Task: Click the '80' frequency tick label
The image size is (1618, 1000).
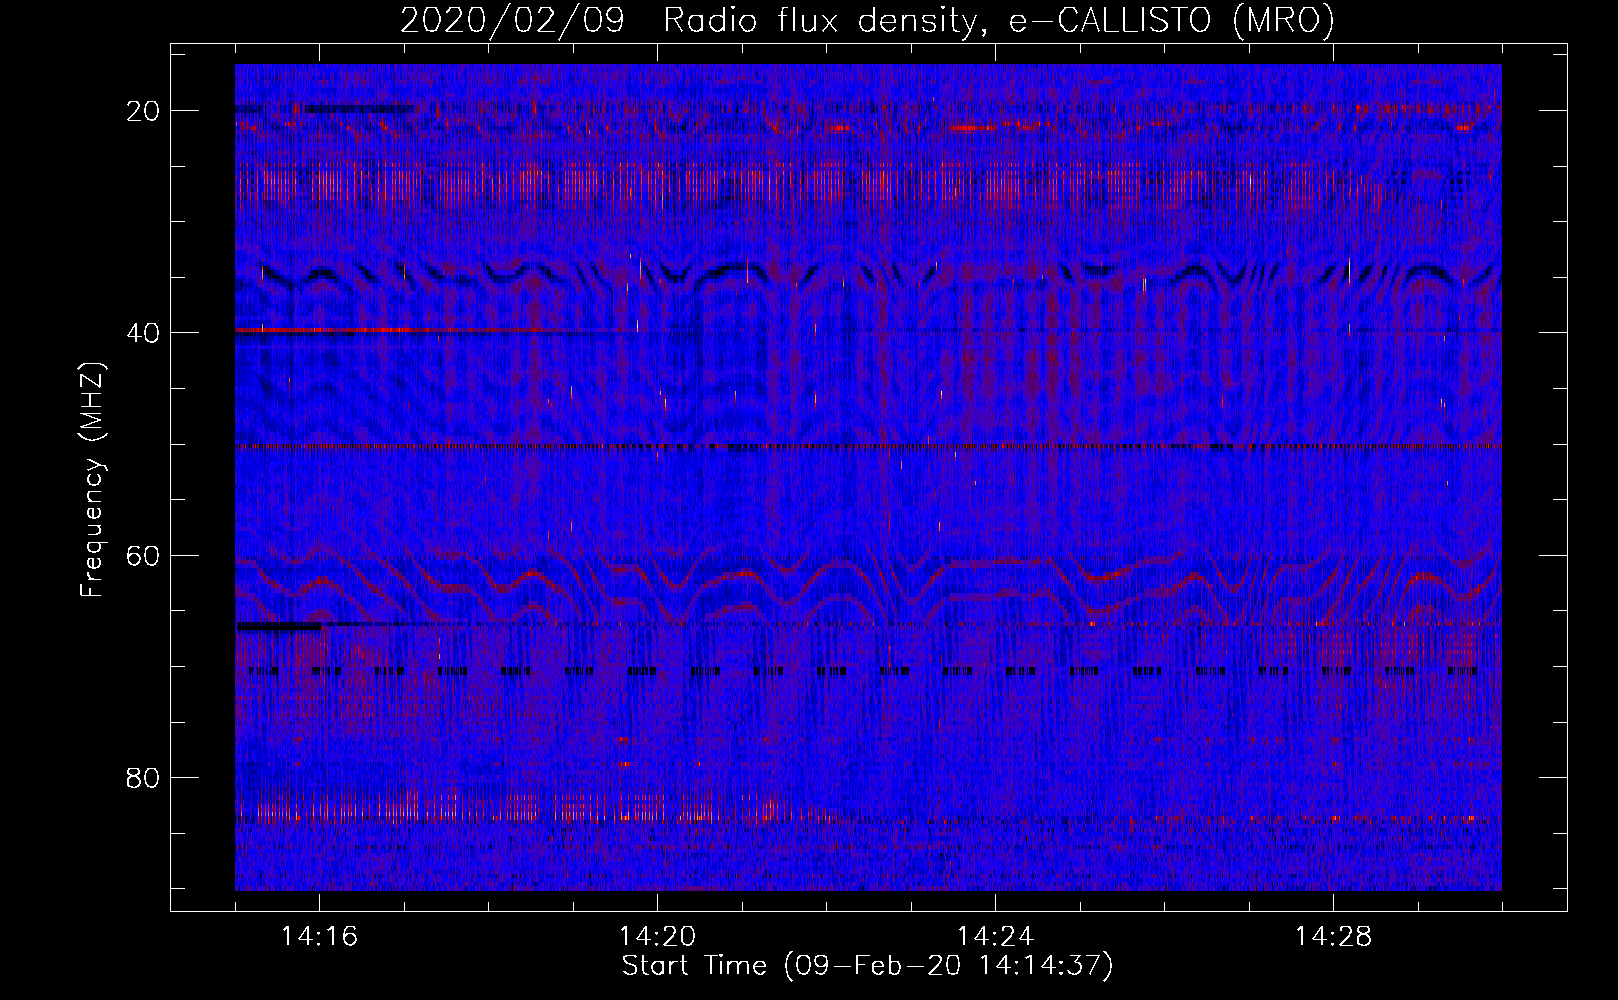Action: point(144,777)
